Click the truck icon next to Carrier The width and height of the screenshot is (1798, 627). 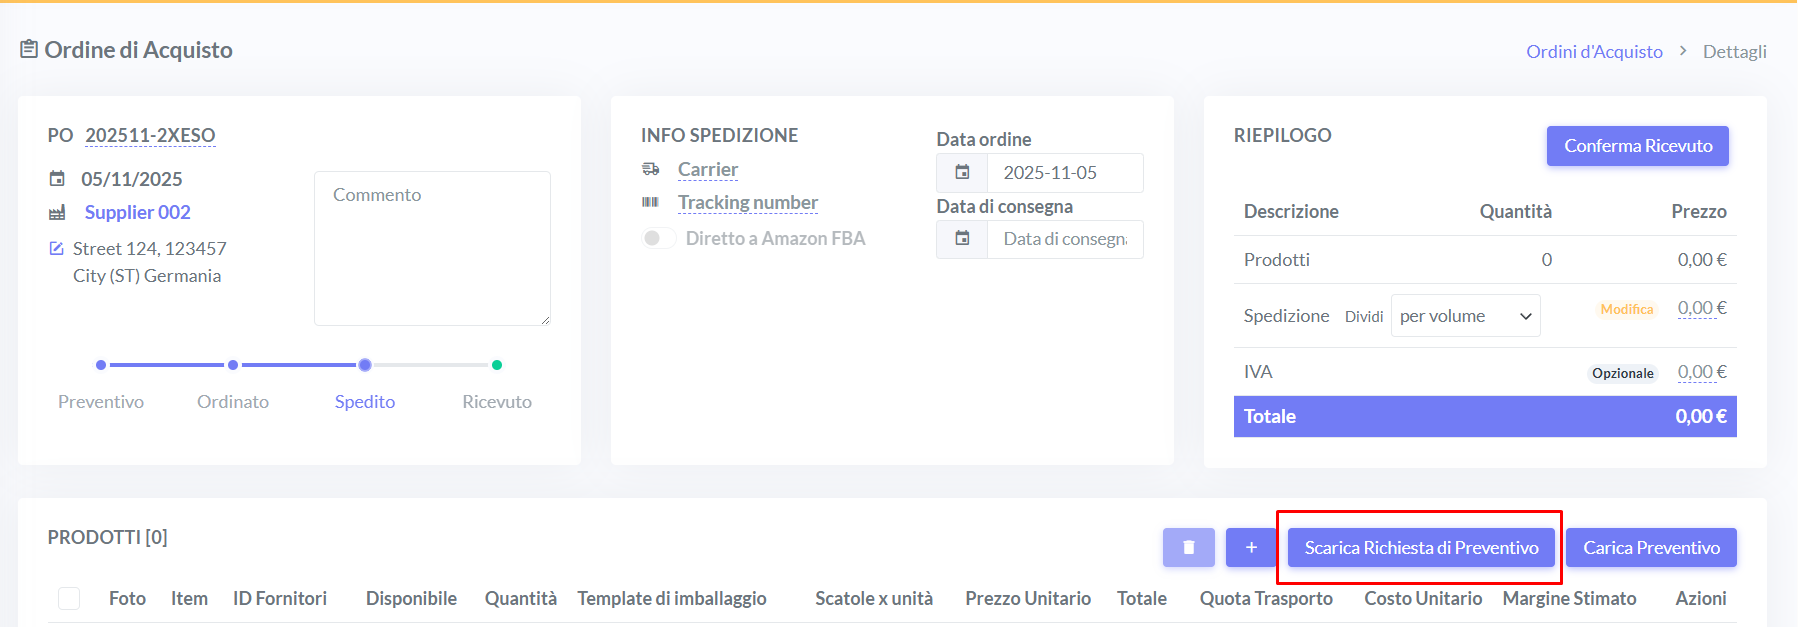[651, 169]
